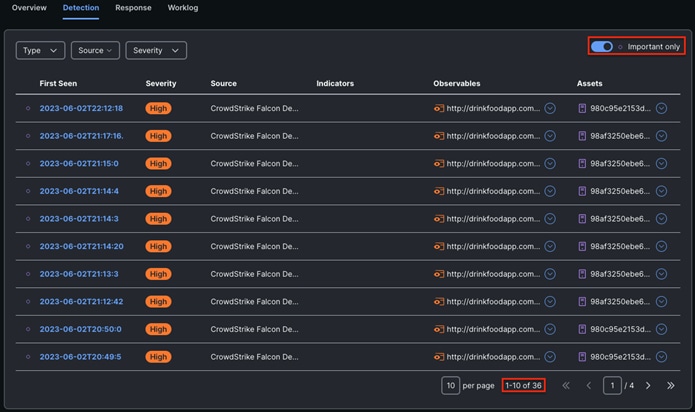The image size is (695, 412).
Task: Open detection 2023-06-02T21:14:4
Action: point(79,191)
